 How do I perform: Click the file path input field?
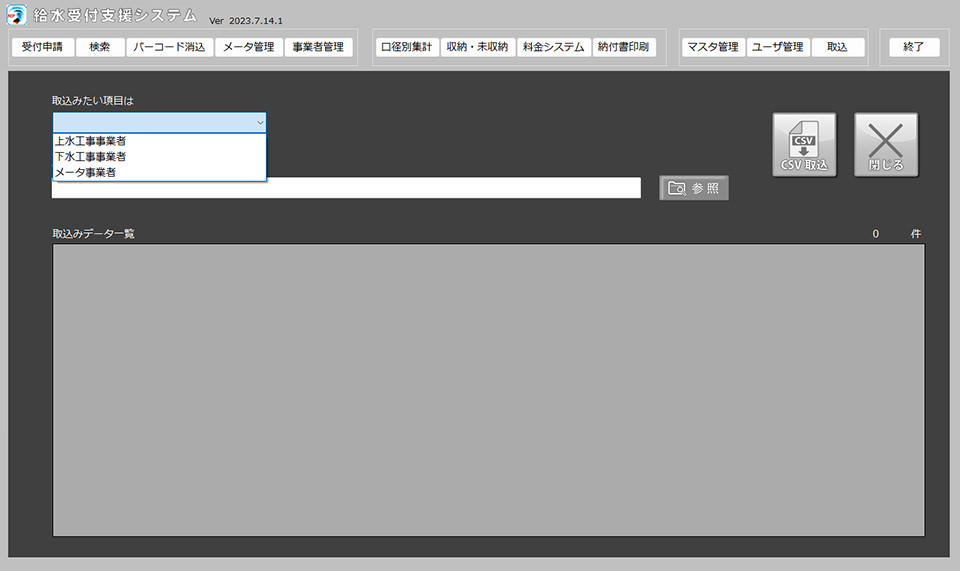(346, 188)
